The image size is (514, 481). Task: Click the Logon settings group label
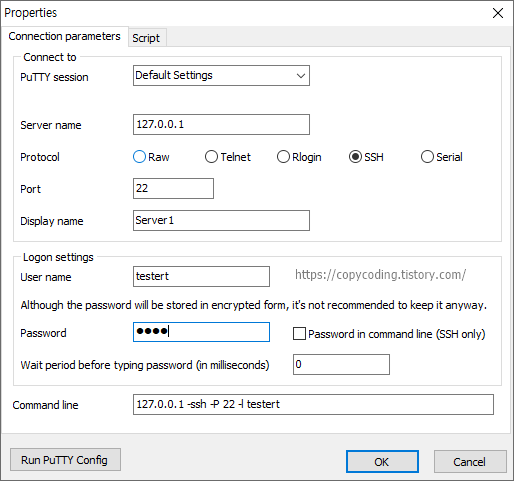click(x=58, y=257)
